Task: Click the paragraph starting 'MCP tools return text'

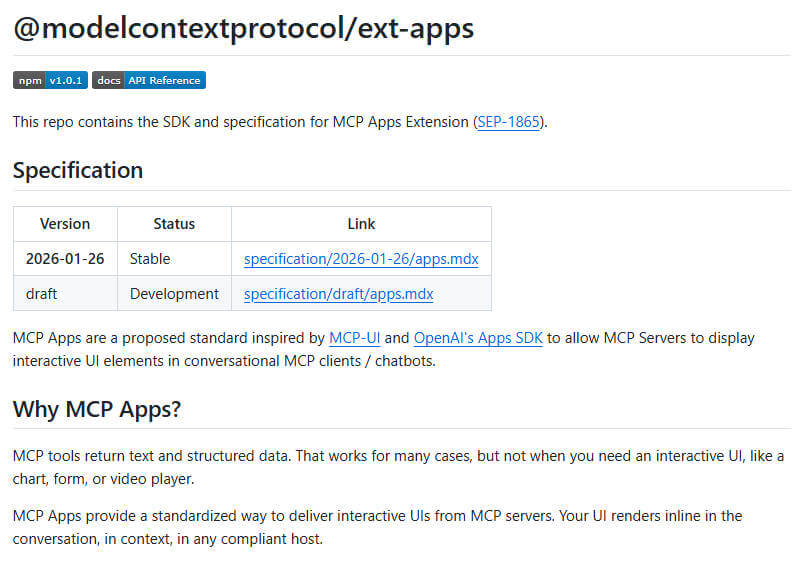Action: click(399, 467)
